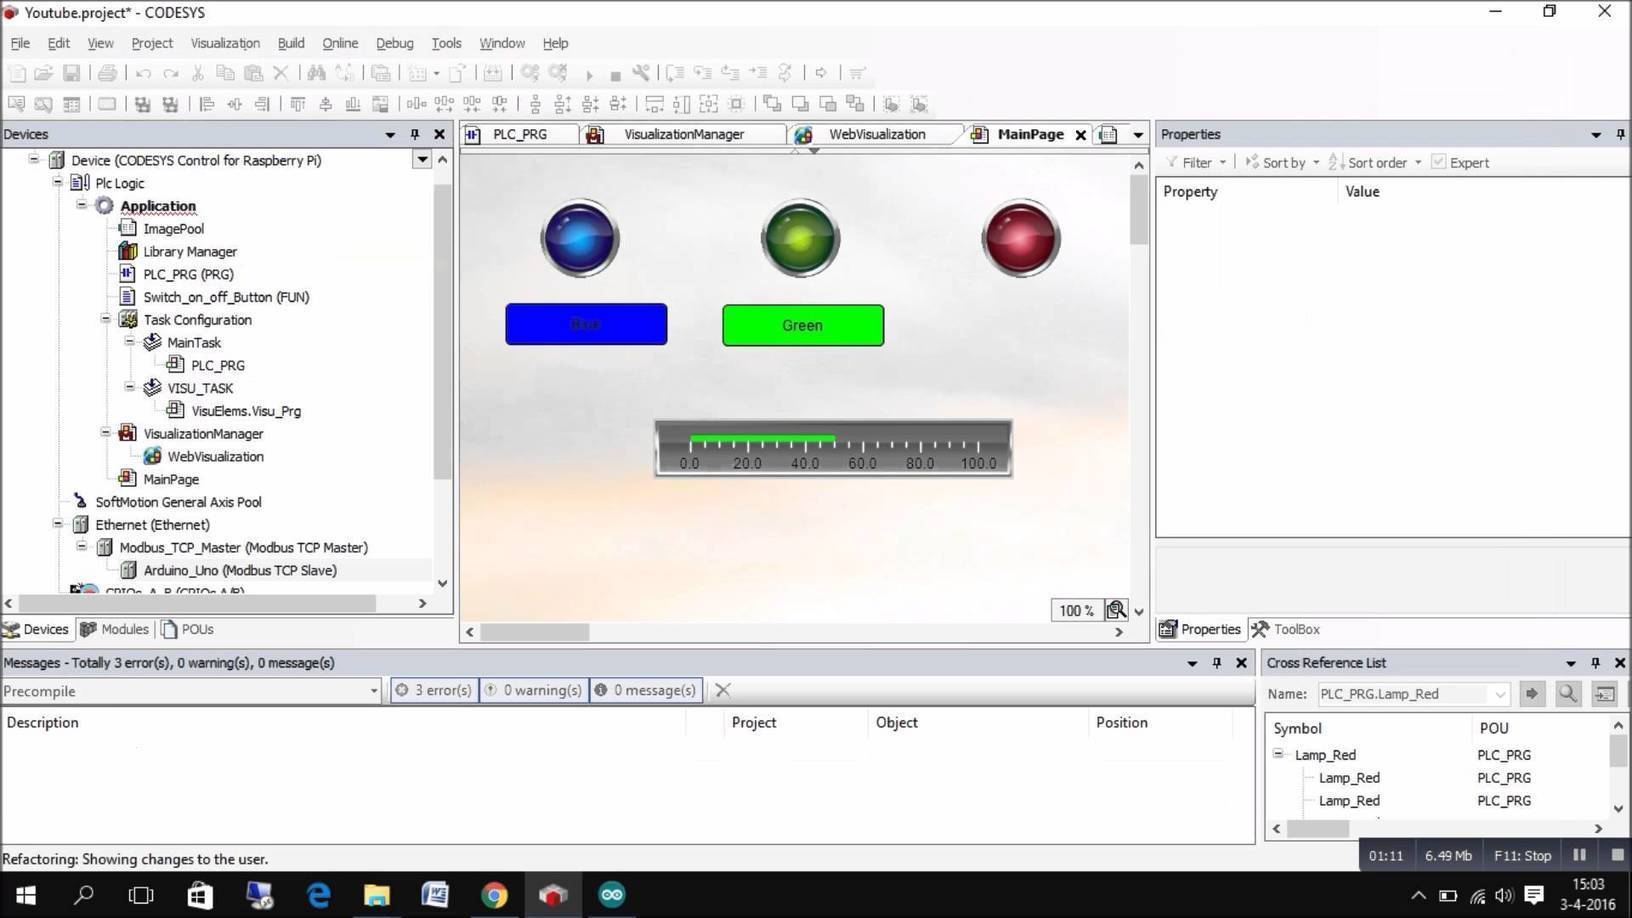Click the 3 error(s) filter button
This screenshot has width=1632, height=918.
point(434,690)
